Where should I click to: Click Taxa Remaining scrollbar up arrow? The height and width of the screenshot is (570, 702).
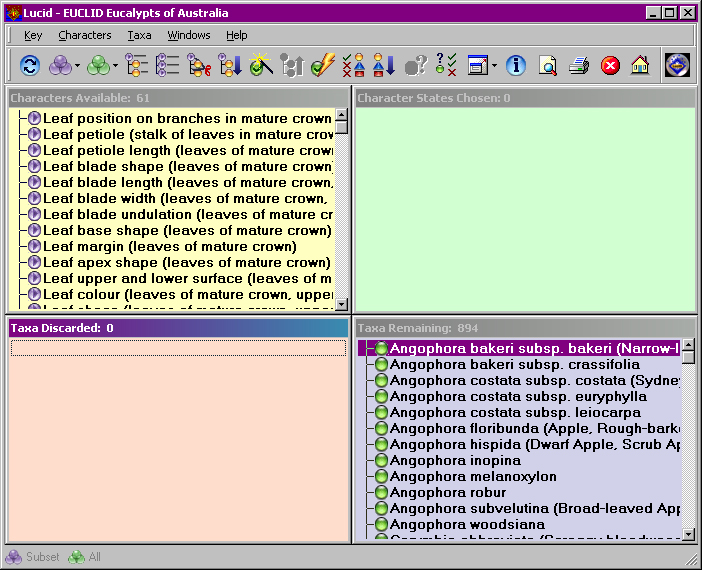(689, 345)
